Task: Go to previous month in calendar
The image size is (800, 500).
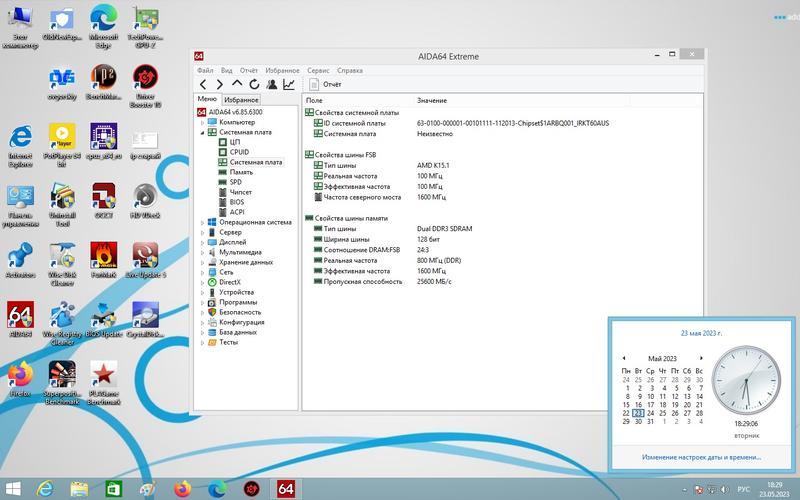Action: pyautogui.click(x=624, y=358)
